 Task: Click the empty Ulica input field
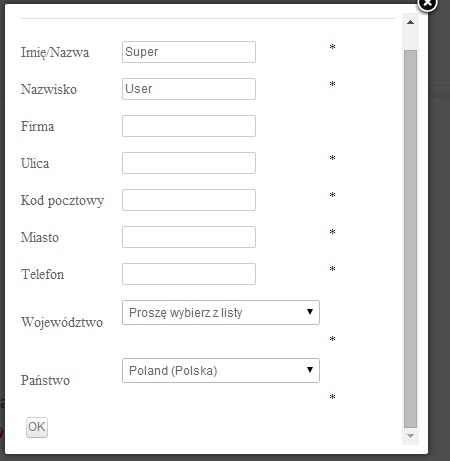189,163
